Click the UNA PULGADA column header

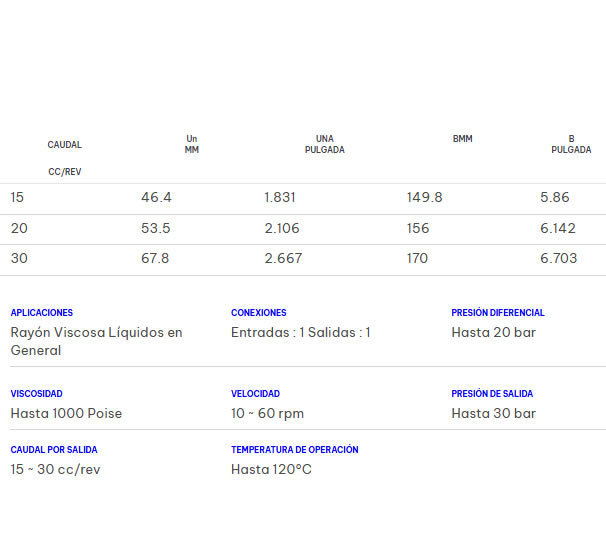click(324, 144)
